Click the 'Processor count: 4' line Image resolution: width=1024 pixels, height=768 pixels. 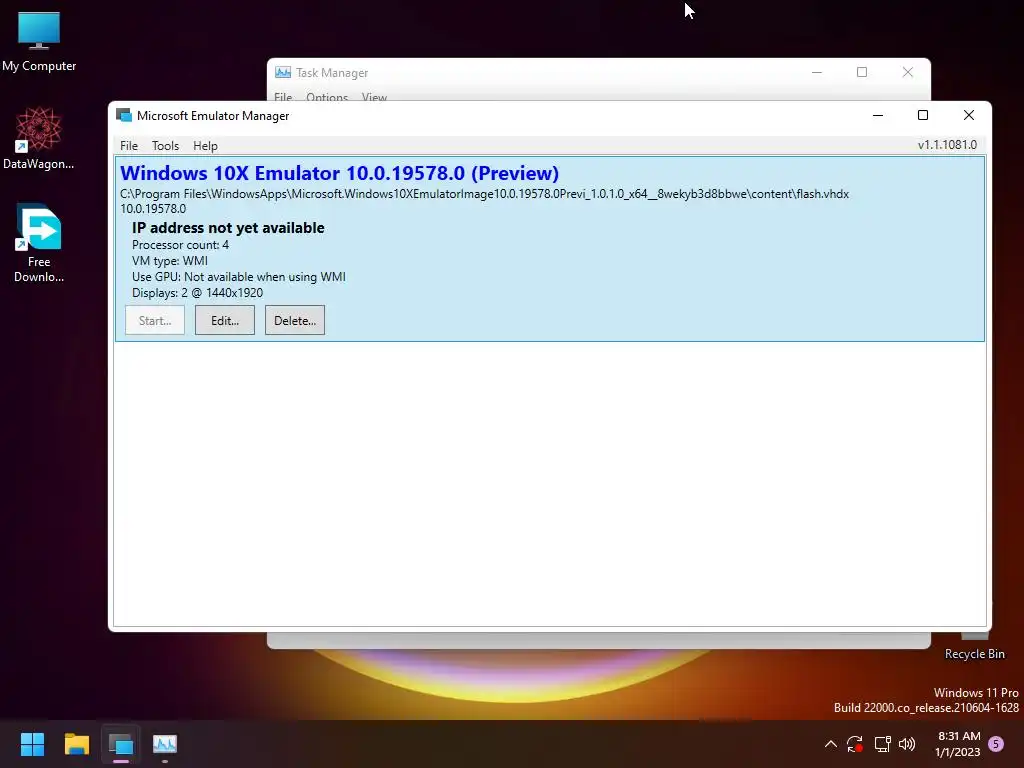click(x=180, y=245)
